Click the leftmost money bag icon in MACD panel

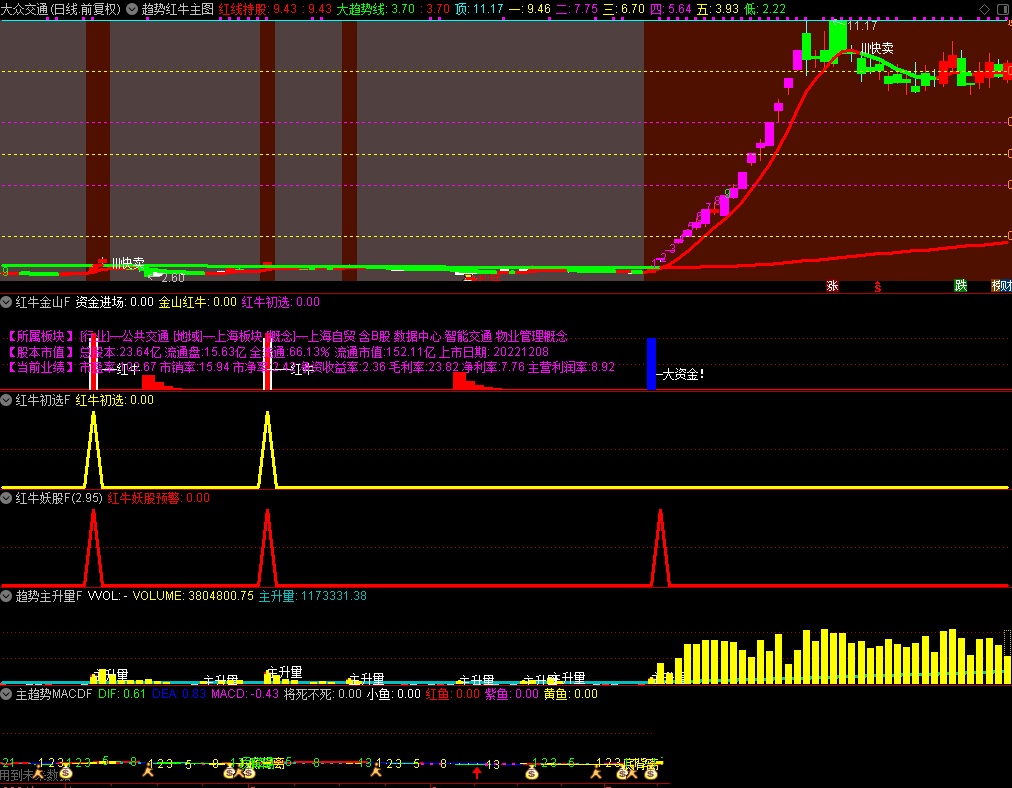pos(66,773)
